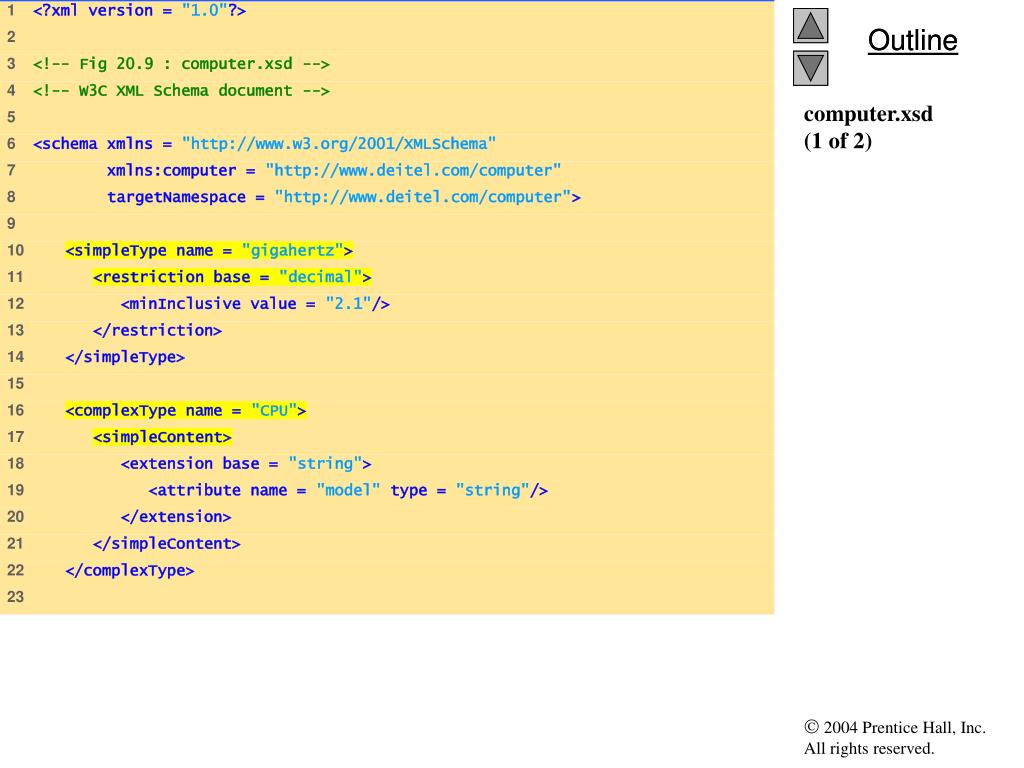Image resolution: width=1024 pixels, height=768 pixels.
Task: Open the Outline link
Action: pos(912,40)
